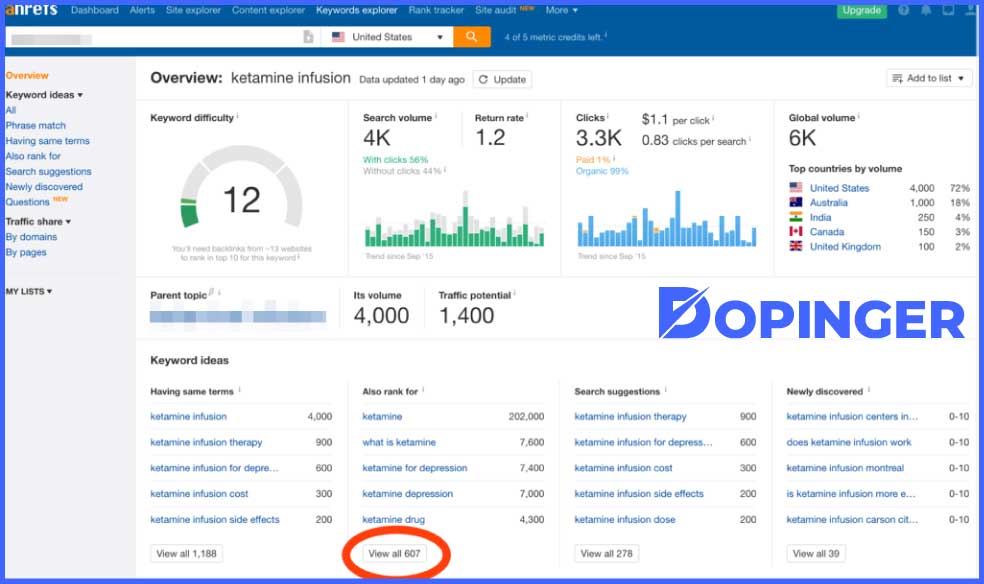Click the green Upgrade button
The width and height of the screenshot is (984, 584).
click(x=862, y=10)
